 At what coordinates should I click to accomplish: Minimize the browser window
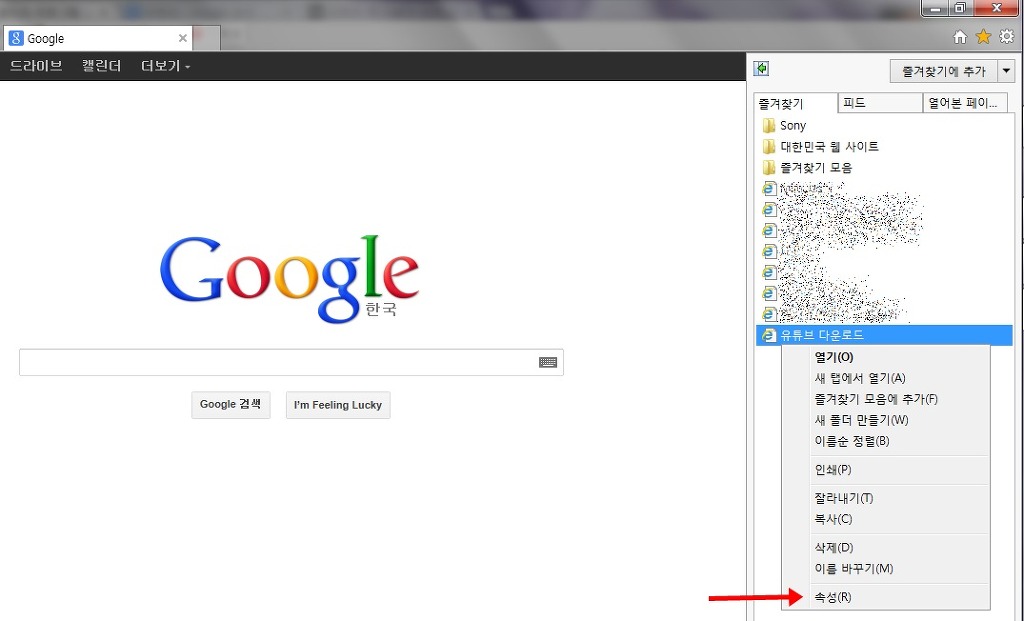click(936, 8)
